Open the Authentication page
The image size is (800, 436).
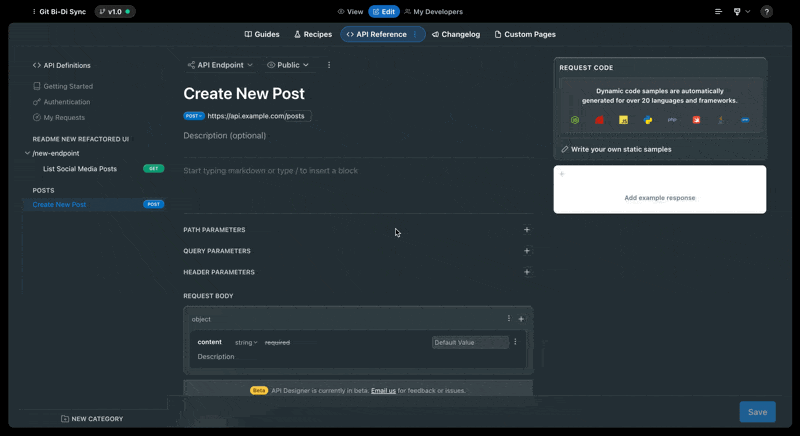point(62,102)
